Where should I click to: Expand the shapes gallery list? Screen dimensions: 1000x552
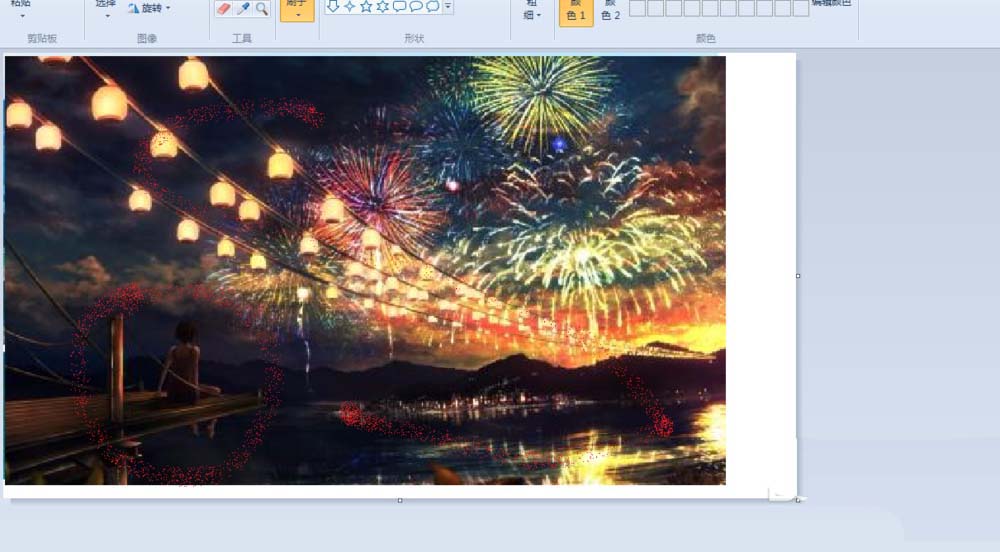(448, 7)
